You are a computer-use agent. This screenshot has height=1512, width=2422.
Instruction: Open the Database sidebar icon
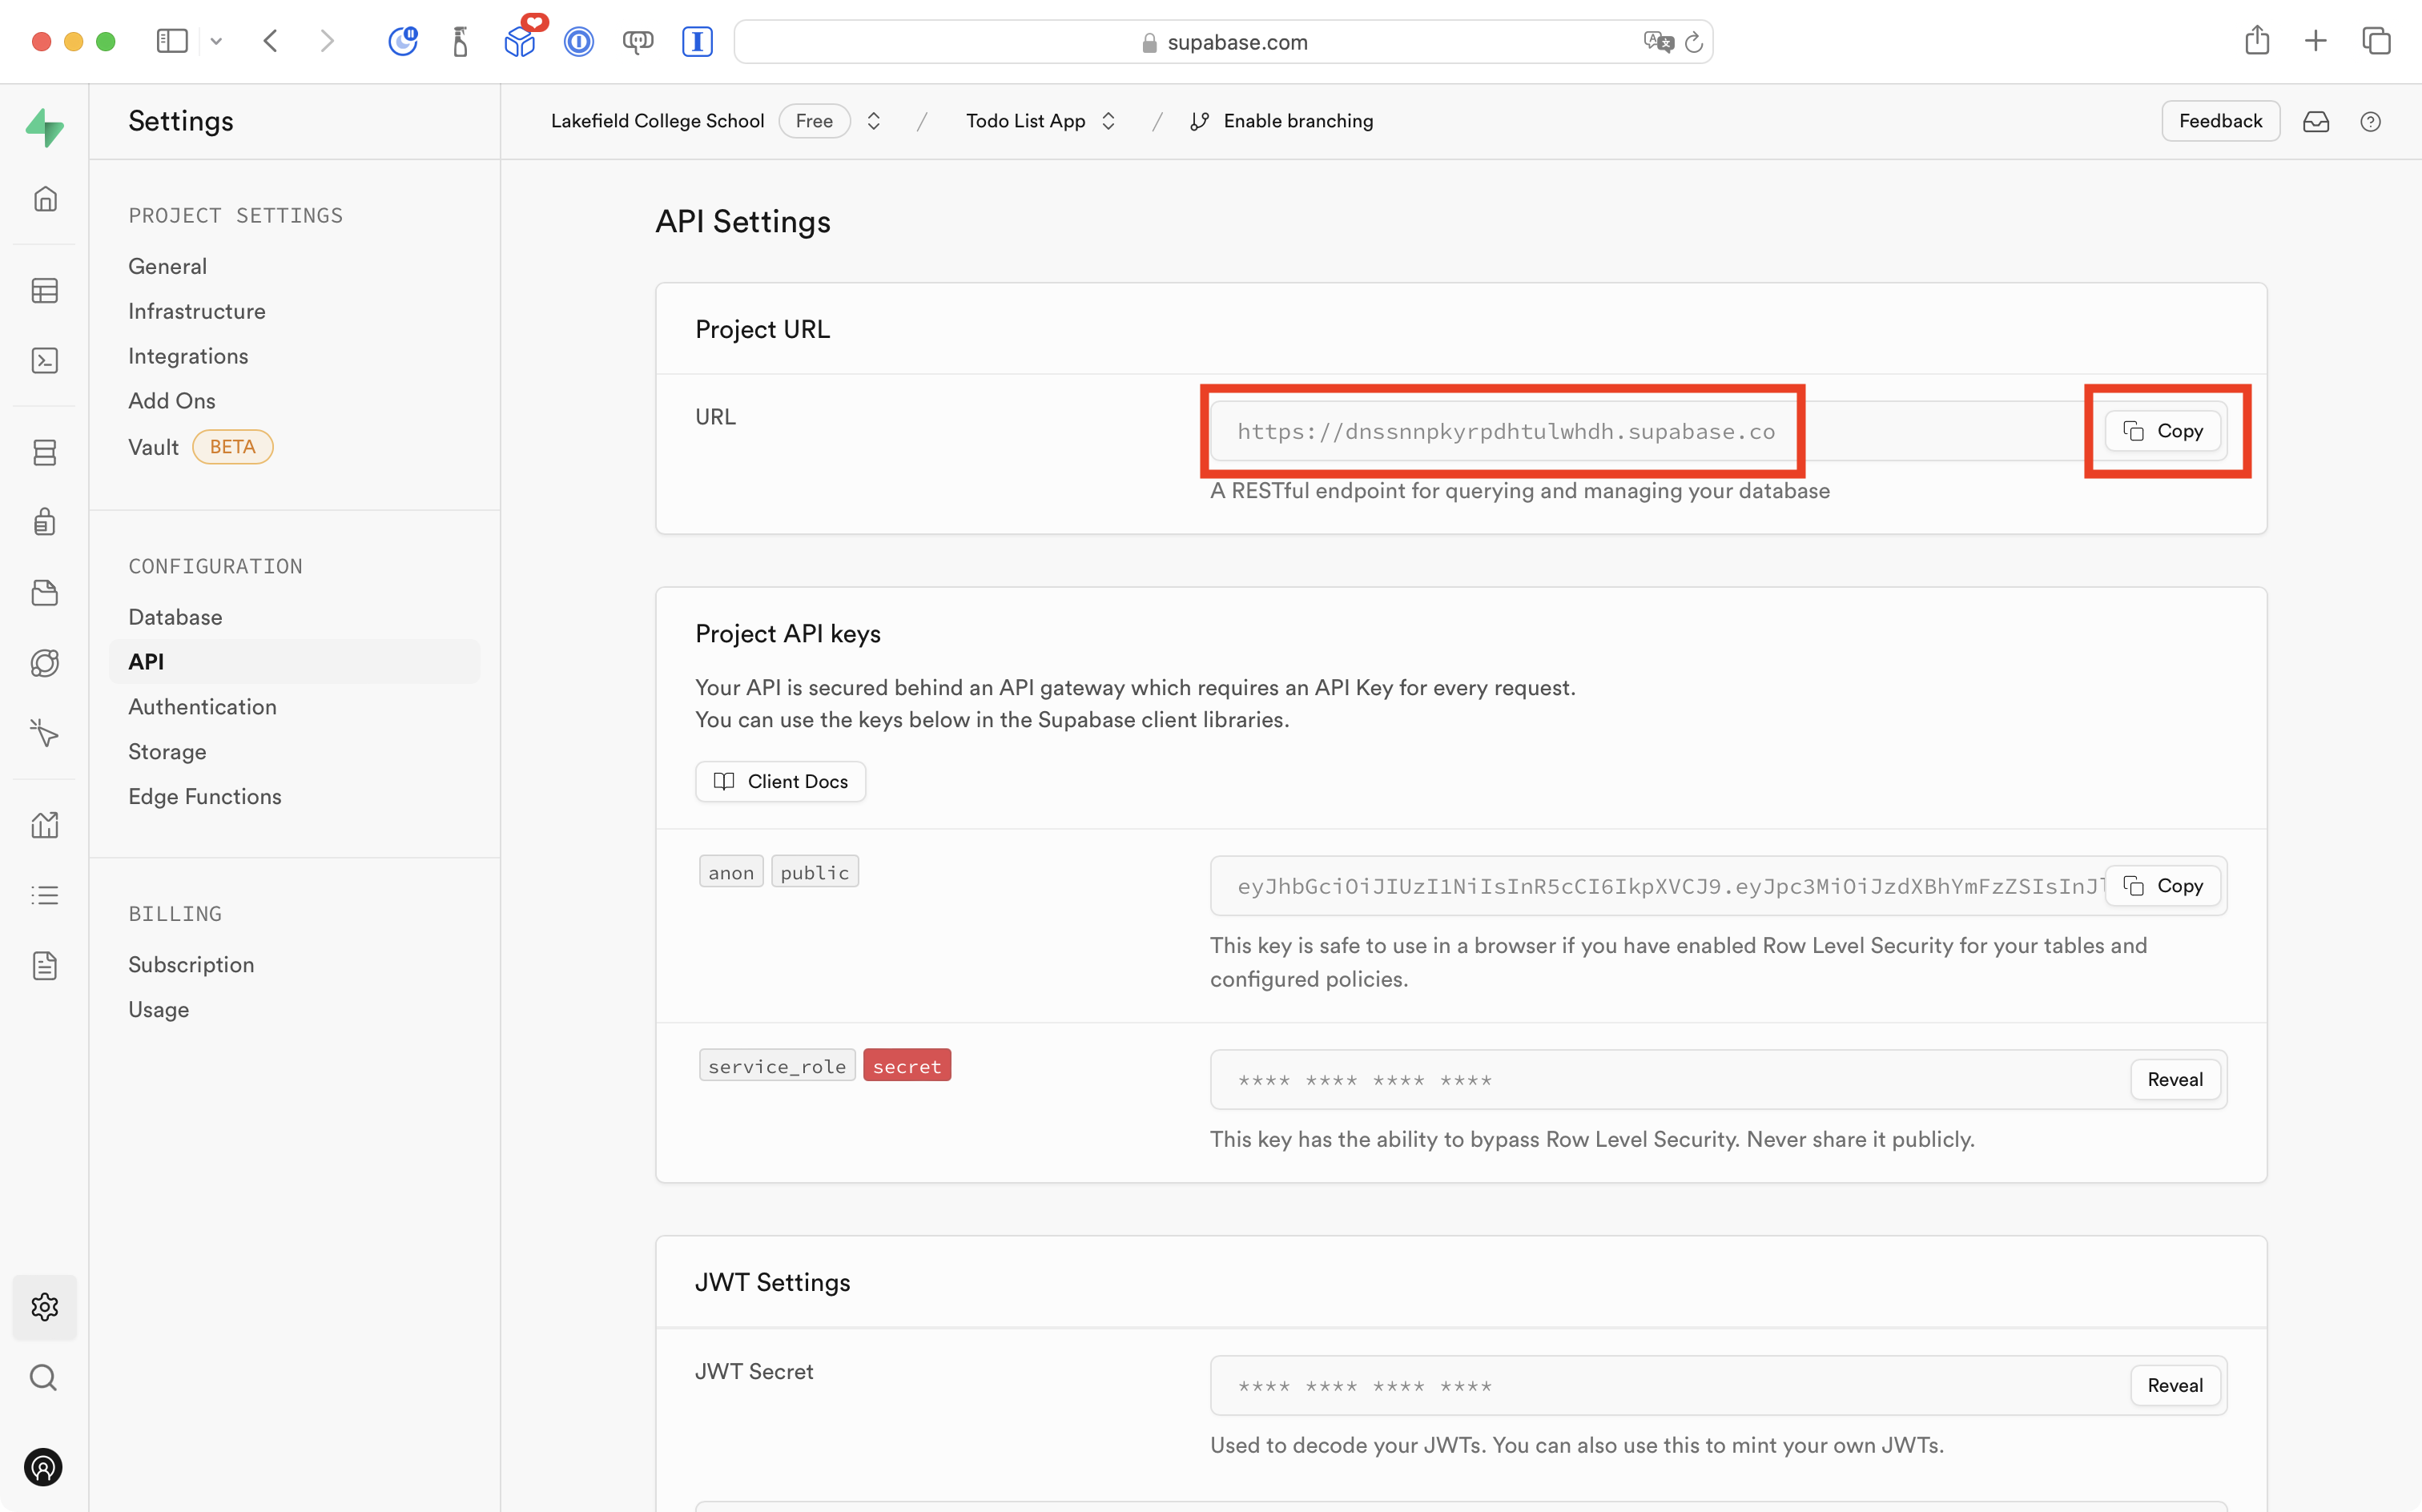click(x=45, y=453)
